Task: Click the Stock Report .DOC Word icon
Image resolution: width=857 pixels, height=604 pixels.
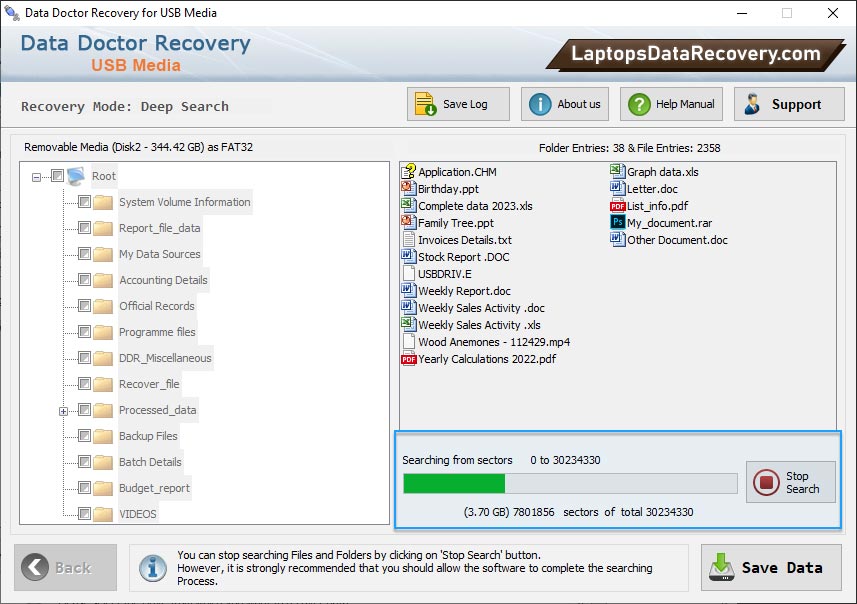Action: 408,256
